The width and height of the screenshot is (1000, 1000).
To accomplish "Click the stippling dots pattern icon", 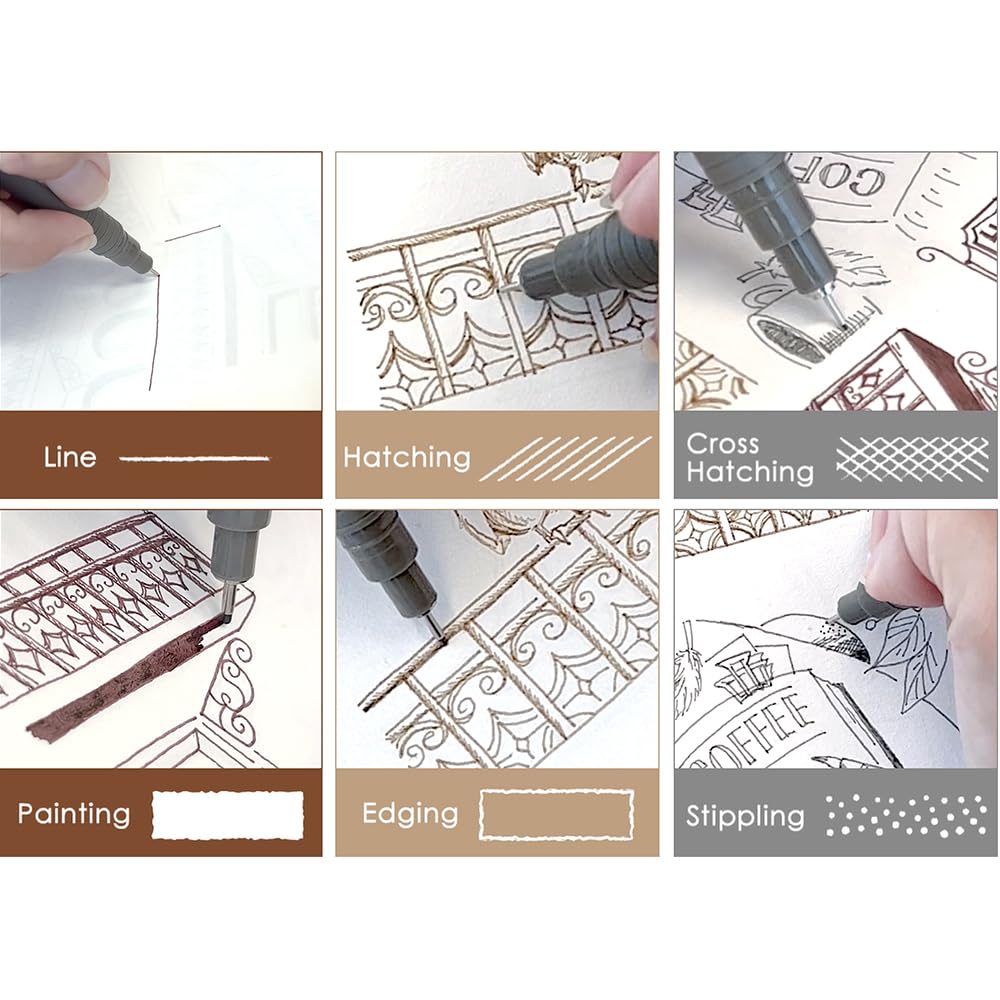I will click(x=906, y=815).
